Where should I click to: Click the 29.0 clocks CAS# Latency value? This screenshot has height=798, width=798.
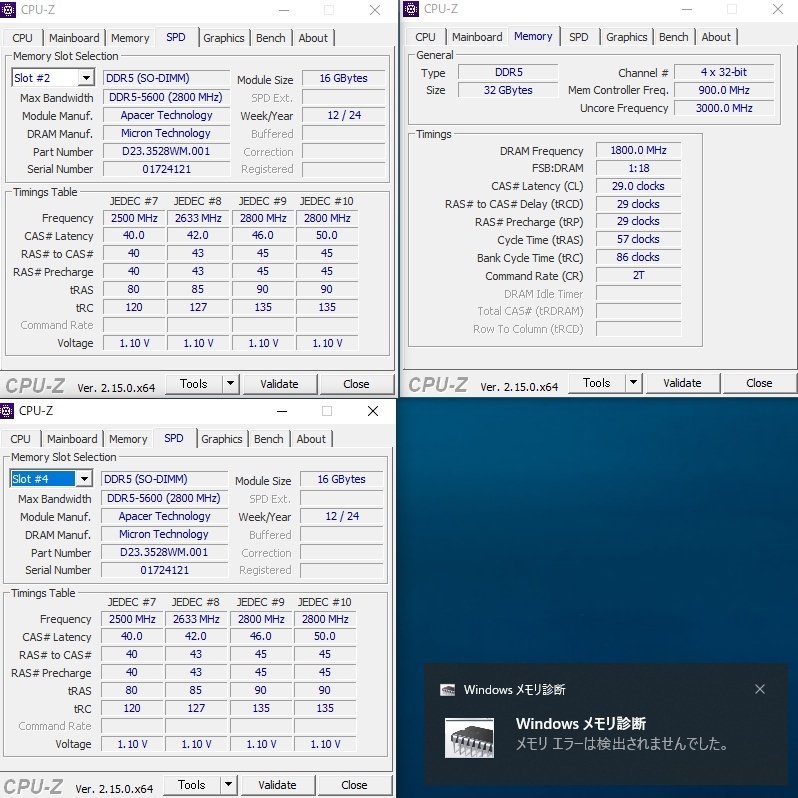[x=638, y=186]
